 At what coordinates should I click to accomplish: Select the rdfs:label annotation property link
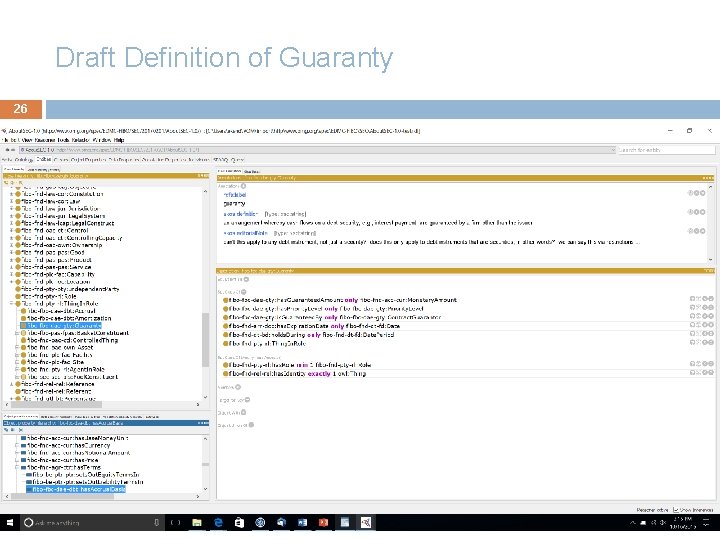coord(235,195)
